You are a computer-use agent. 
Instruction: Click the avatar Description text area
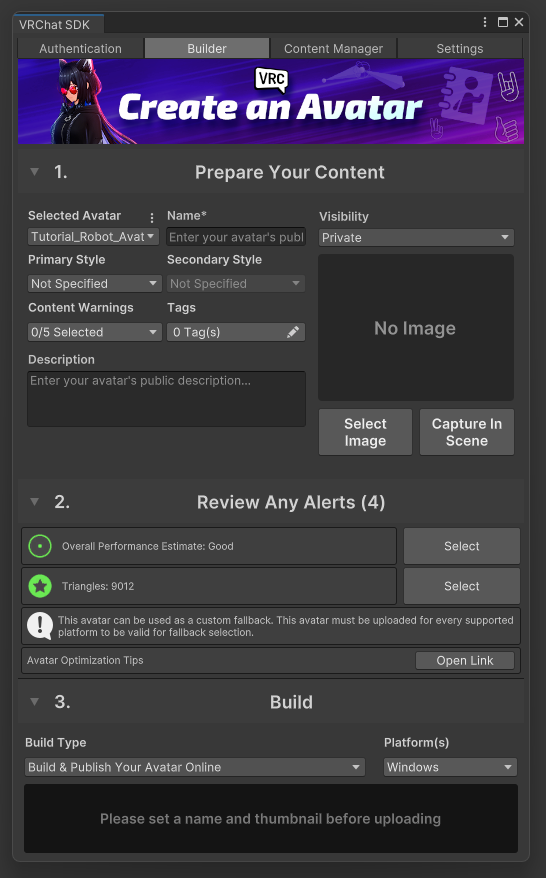coord(166,399)
